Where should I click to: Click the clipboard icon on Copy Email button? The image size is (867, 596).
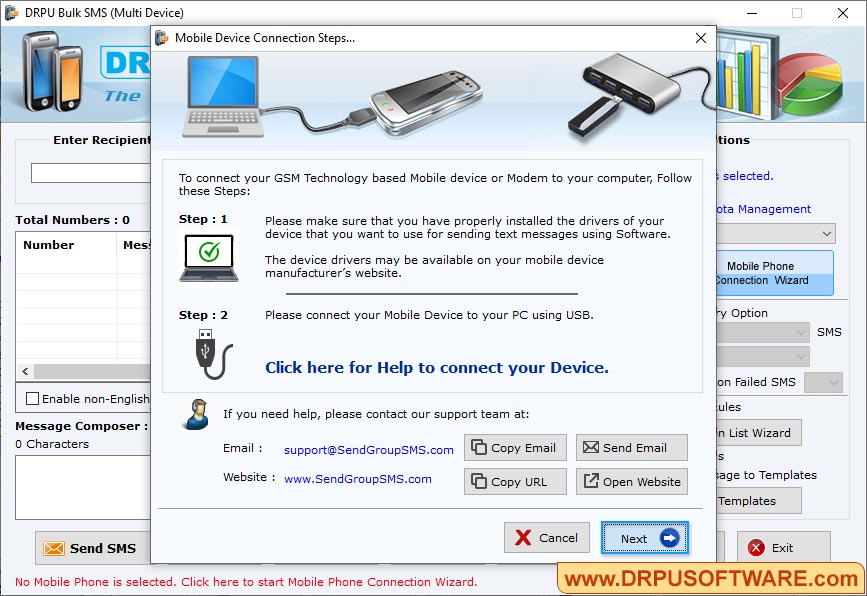coord(477,447)
